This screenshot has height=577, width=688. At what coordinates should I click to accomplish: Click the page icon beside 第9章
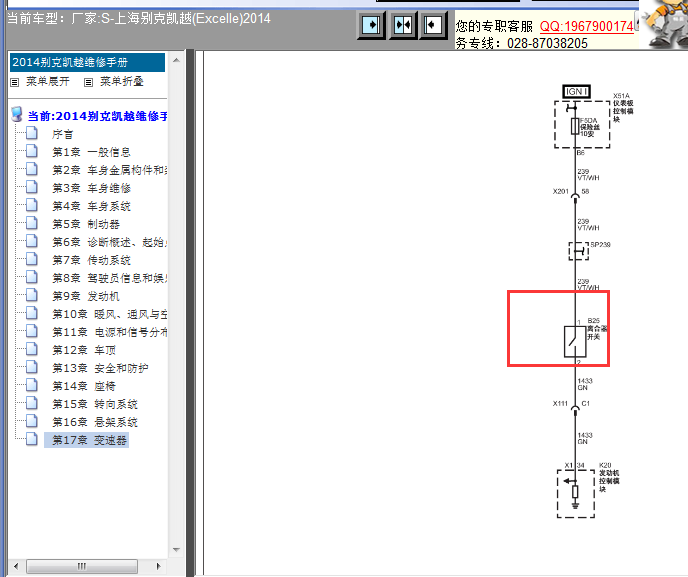click(32, 294)
